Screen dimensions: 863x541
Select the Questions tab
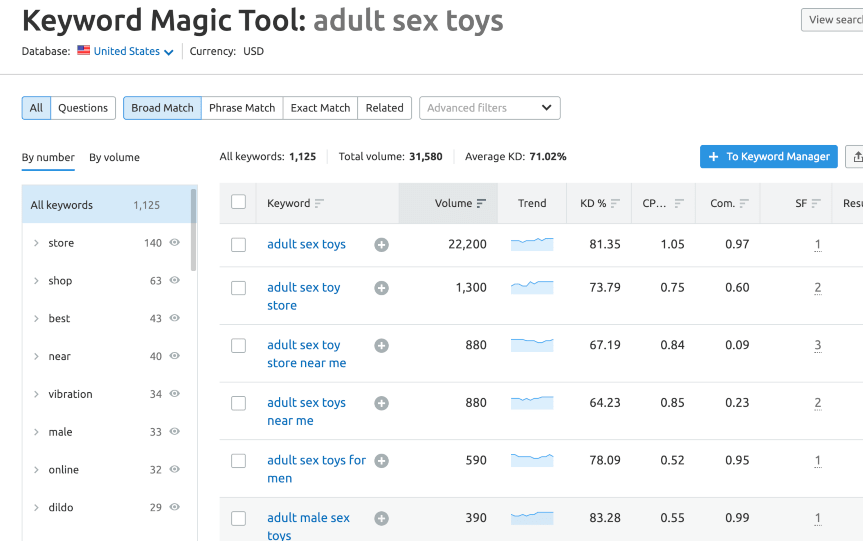83,108
